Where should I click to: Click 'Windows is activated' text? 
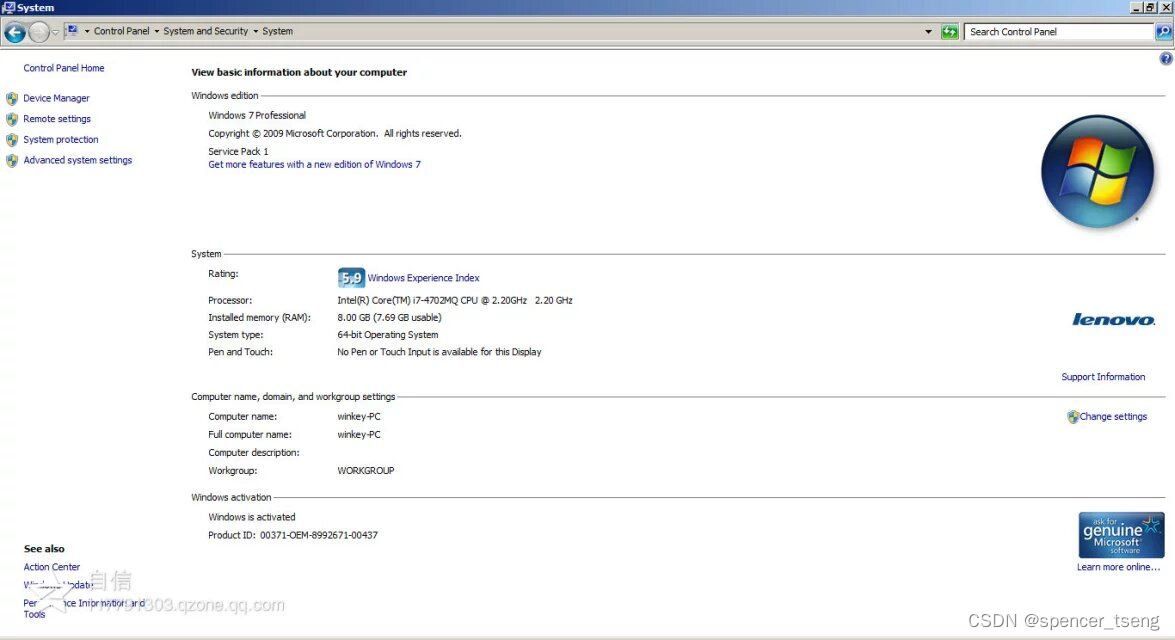(252, 517)
